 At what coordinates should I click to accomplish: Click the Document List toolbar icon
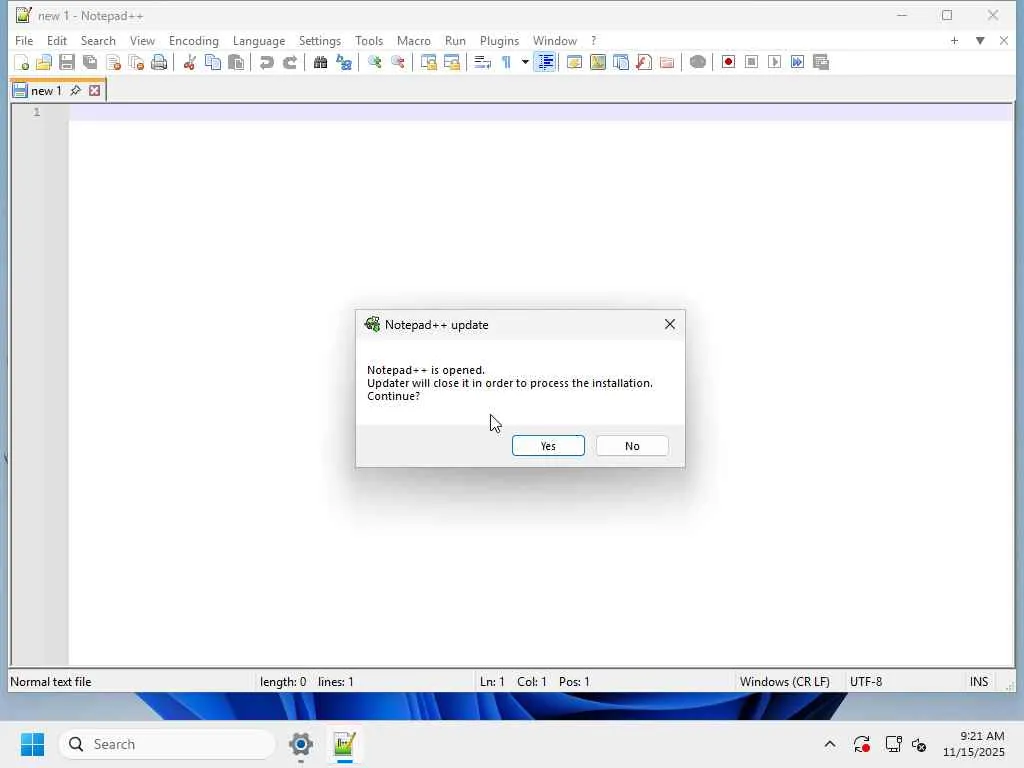coord(621,63)
